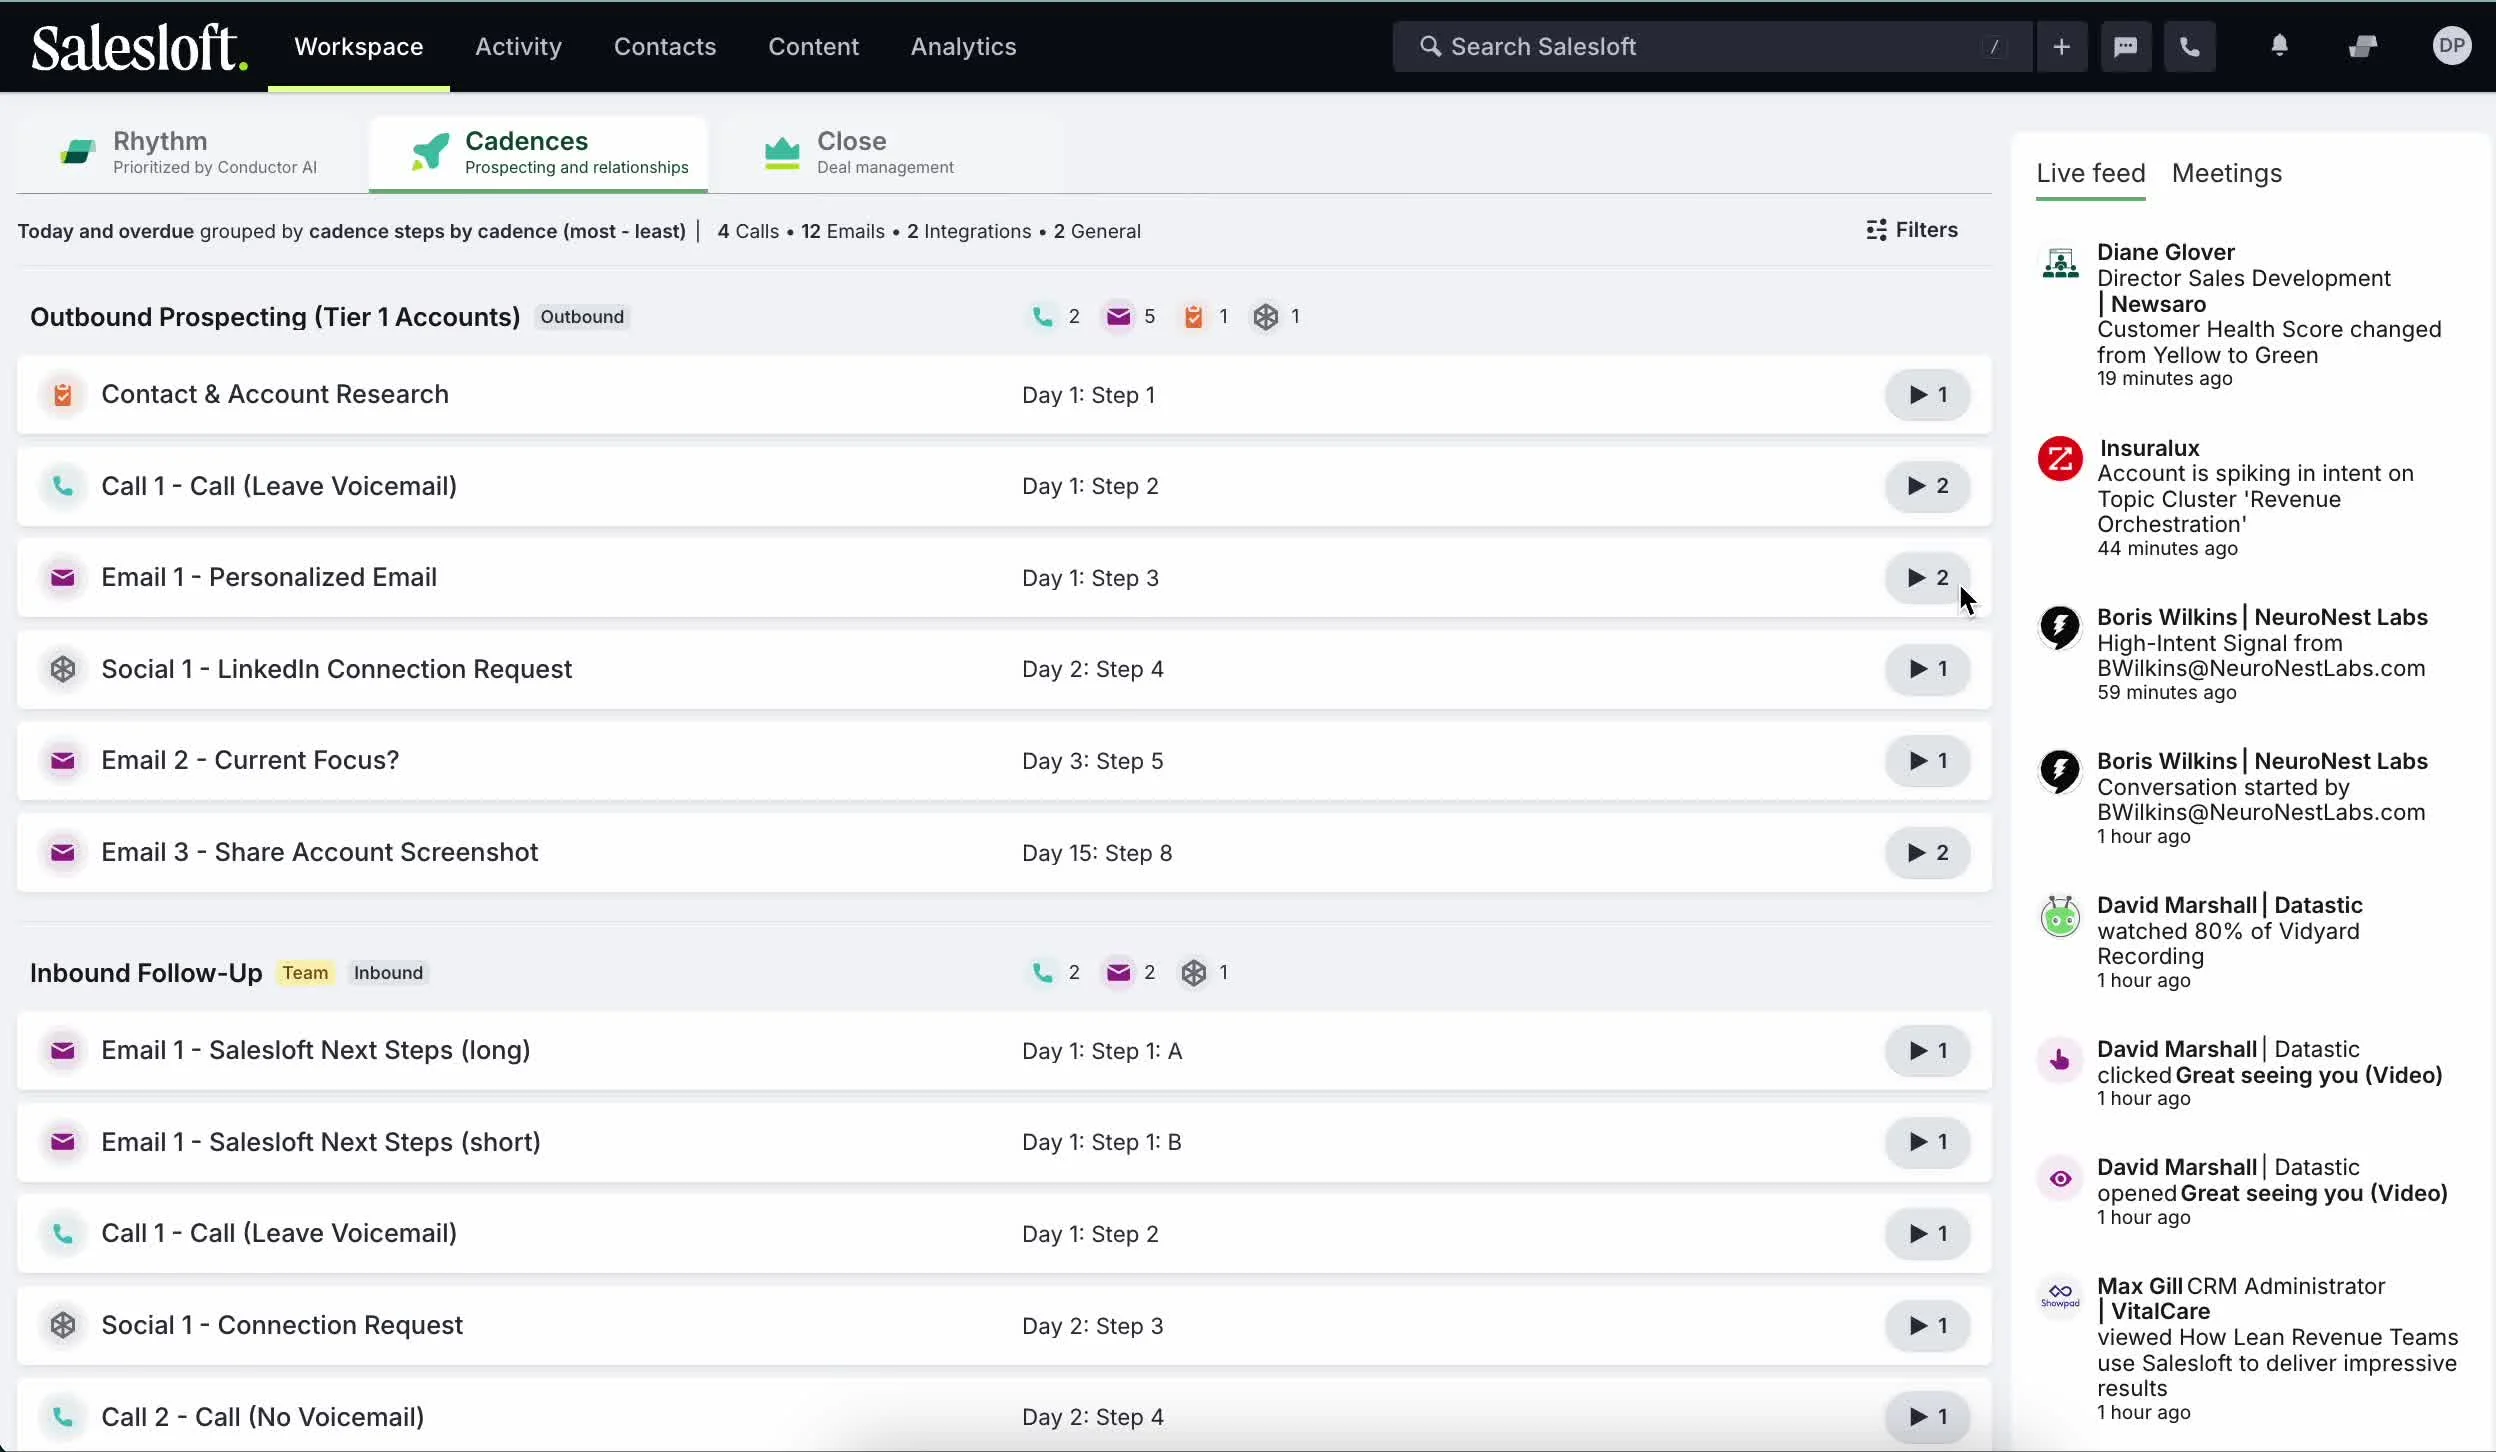
Task: Click envelope icon for Email 1 - Personalized Email
Action: click(x=63, y=578)
